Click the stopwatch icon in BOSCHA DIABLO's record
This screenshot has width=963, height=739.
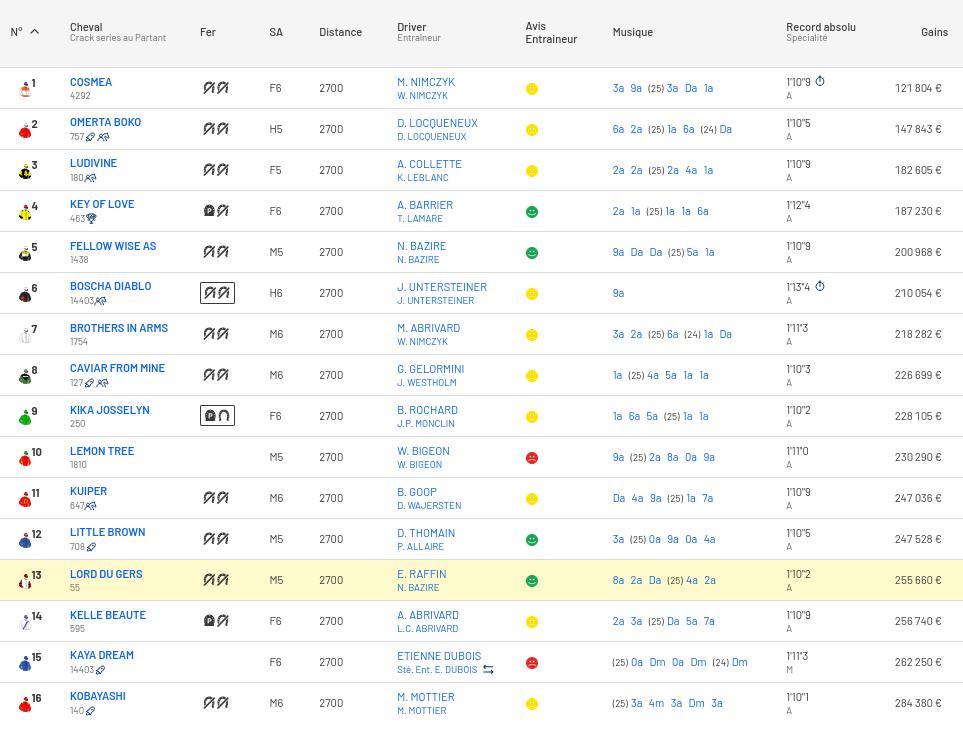[x=820, y=287]
